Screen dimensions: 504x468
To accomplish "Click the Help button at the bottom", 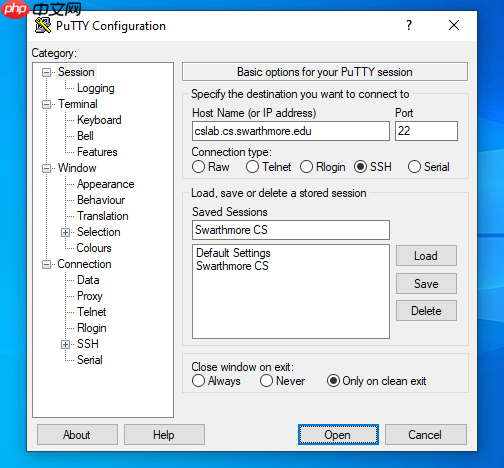I will [x=164, y=435].
